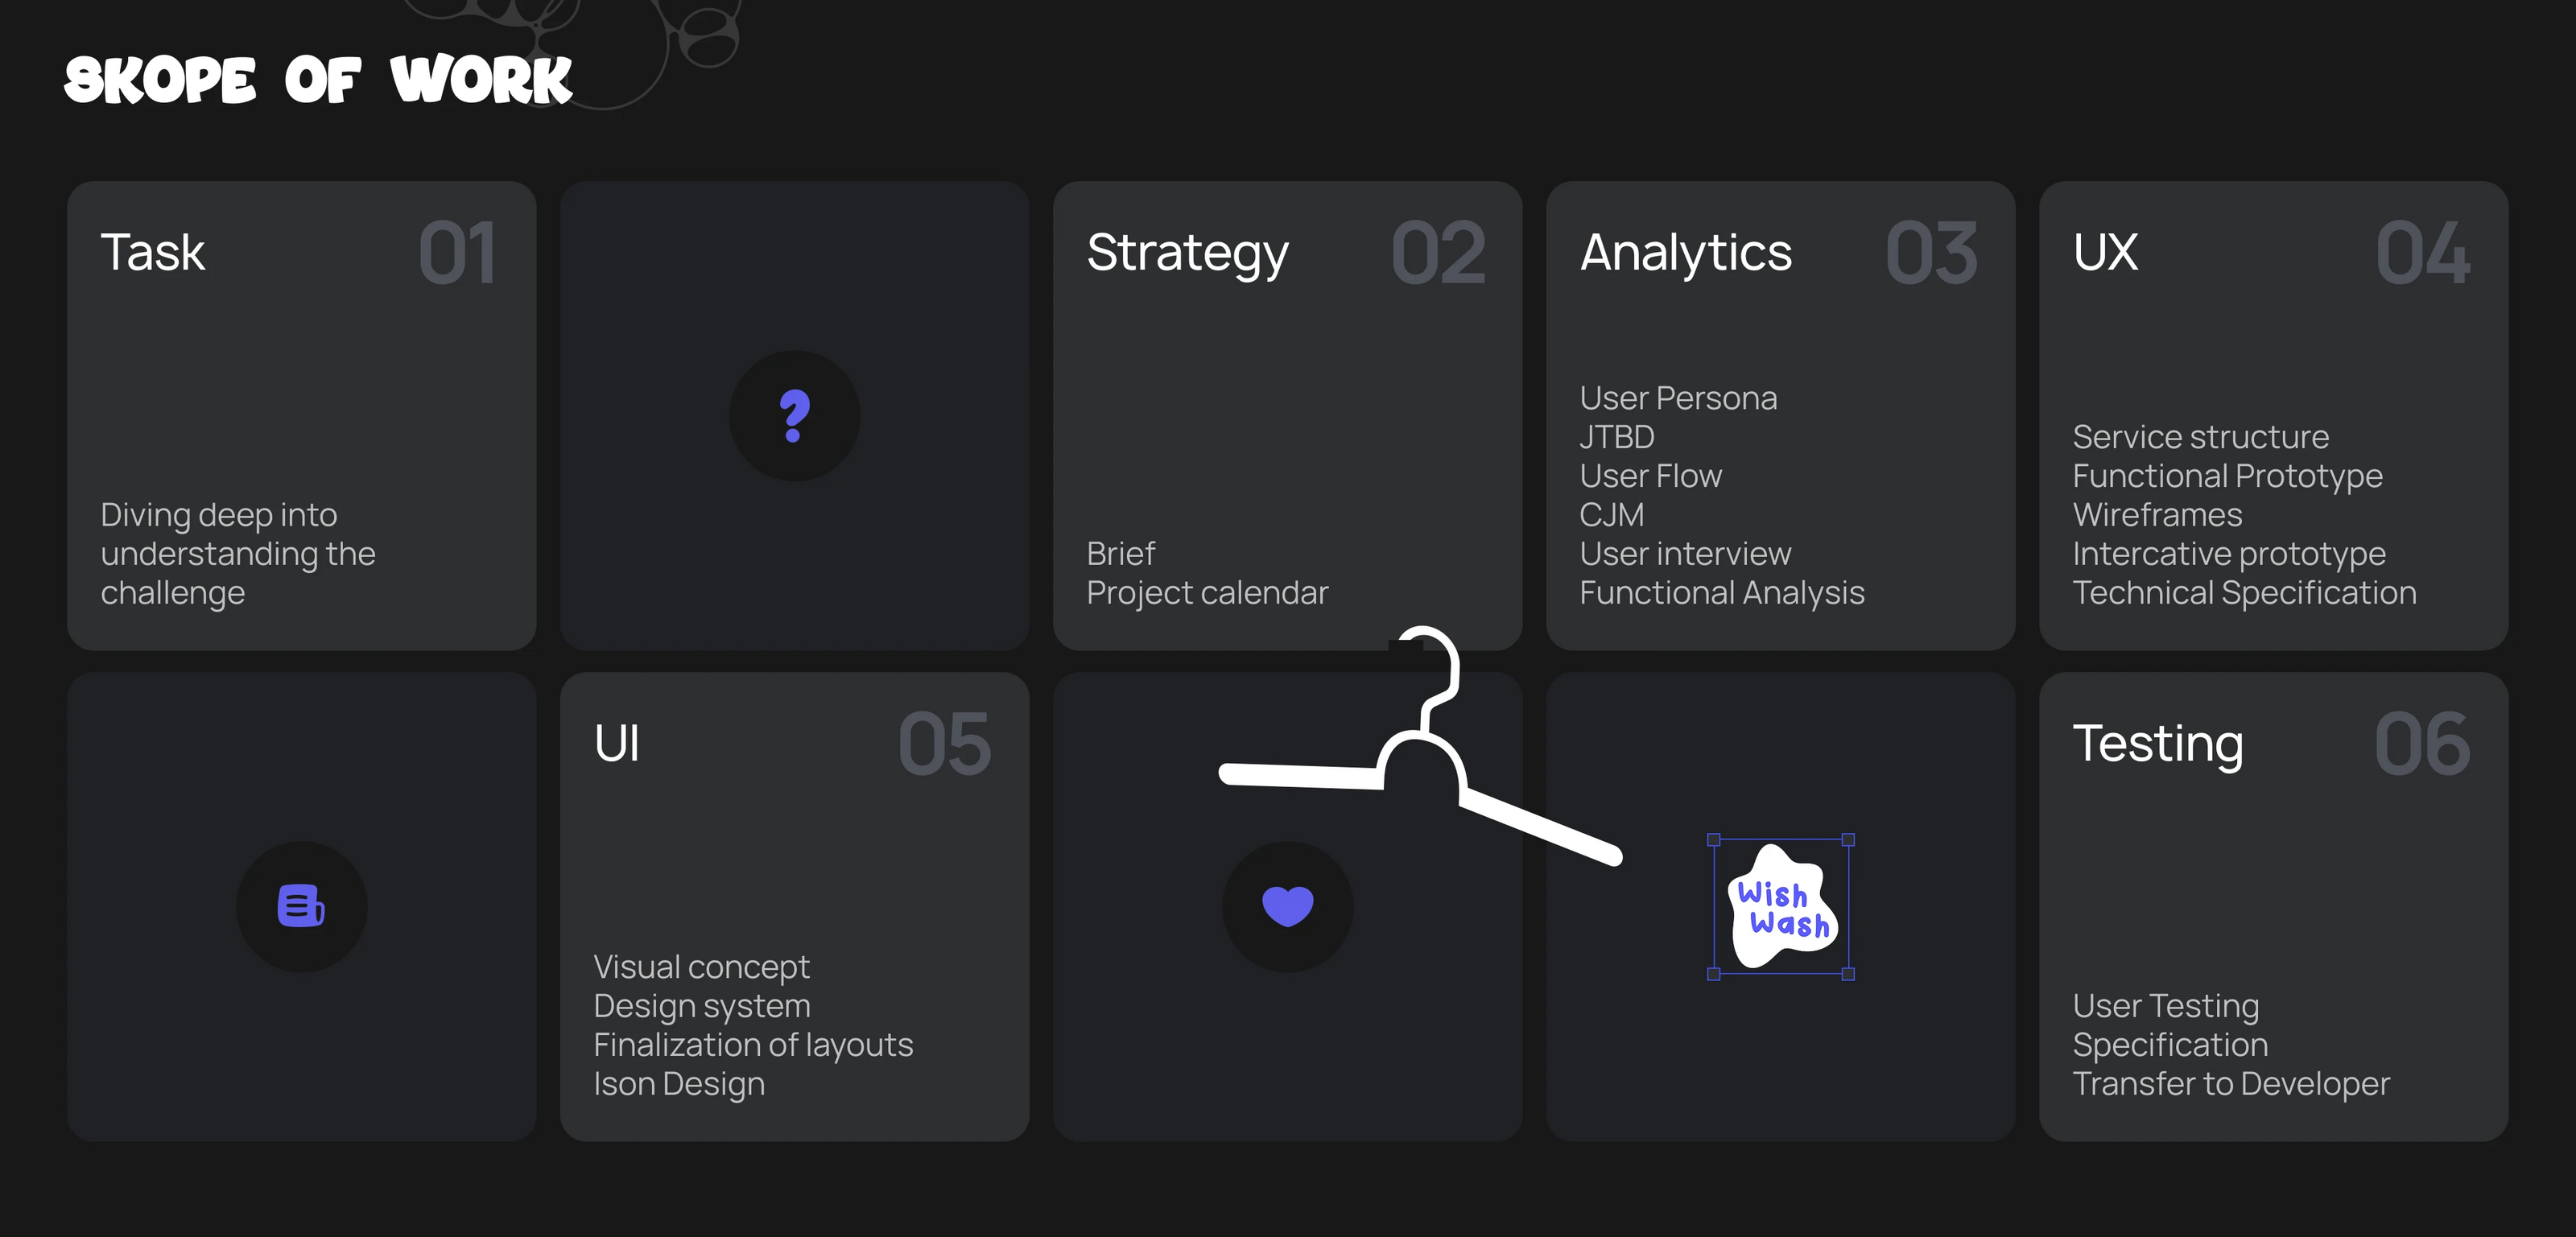Select the "SKOPE OF WORK" heading
This screenshot has height=1237, width=2576.
pyautogui.click(x=318, y=80)
